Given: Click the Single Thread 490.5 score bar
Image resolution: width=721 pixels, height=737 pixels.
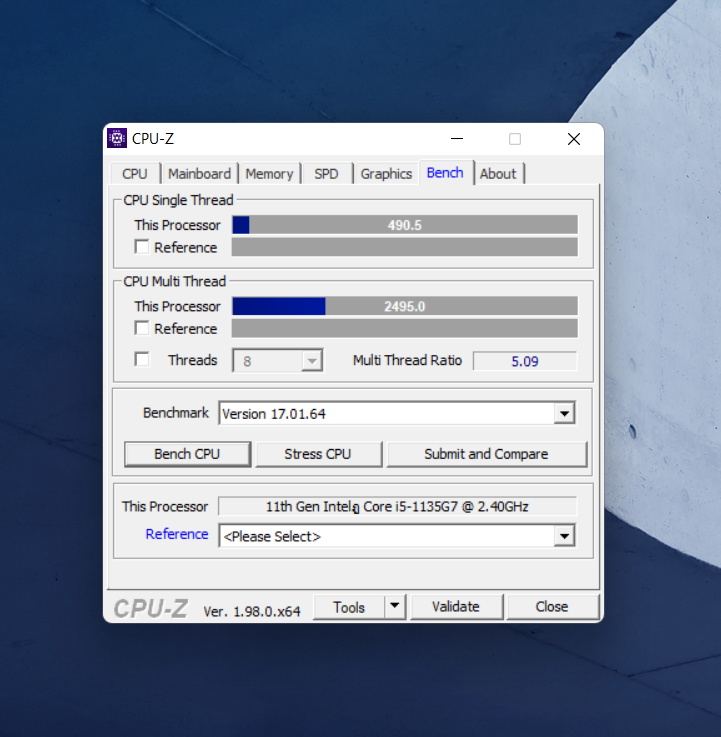Looking at the screenshot, I should [x=405, y=225].
